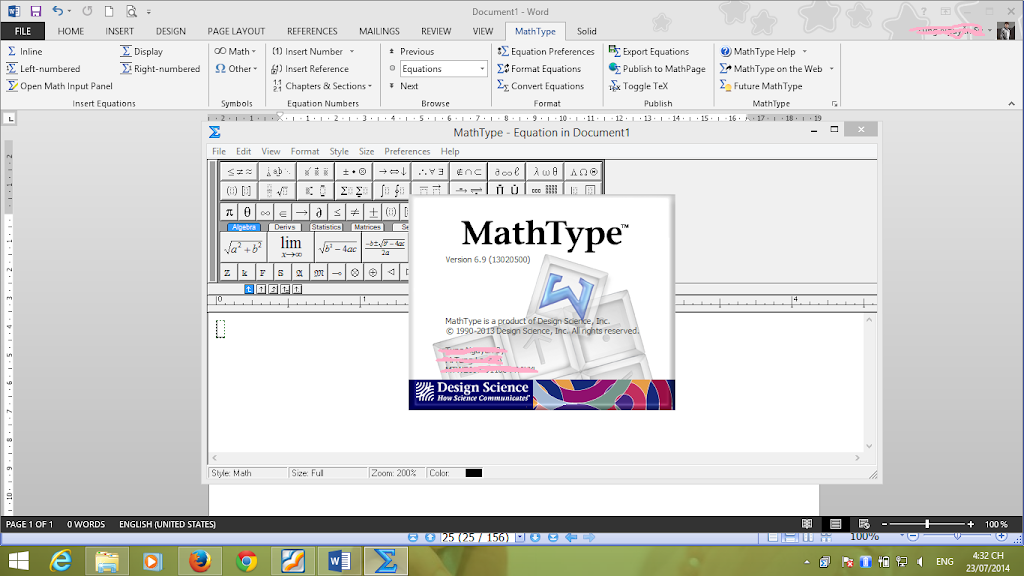
Task: Insert a Left-numbered equation
Action: 43,69
